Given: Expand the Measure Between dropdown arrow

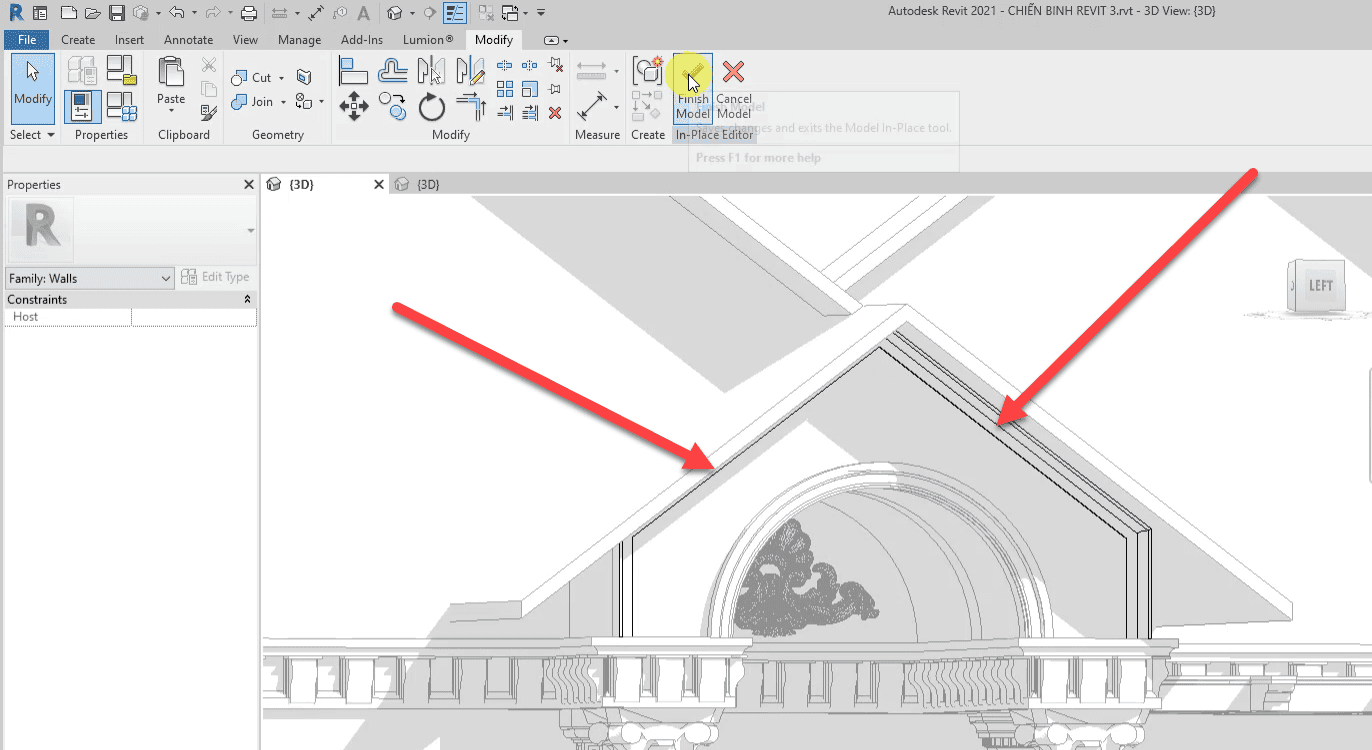Looking at the screenshot, I should [616, 71].
